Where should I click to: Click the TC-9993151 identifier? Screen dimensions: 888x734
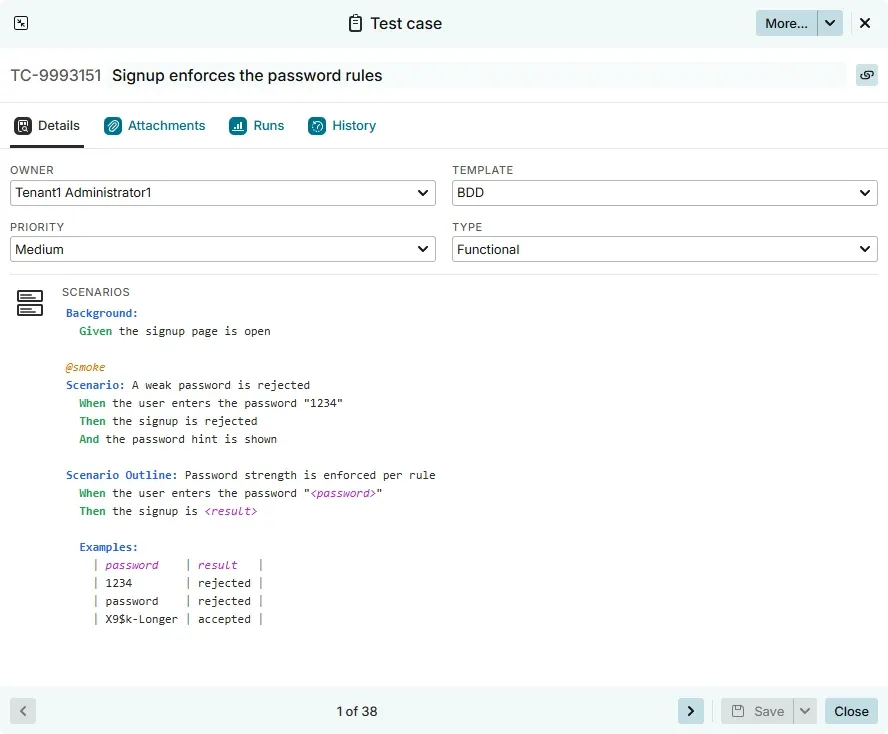pyautogui.click(x=56, y=75)
